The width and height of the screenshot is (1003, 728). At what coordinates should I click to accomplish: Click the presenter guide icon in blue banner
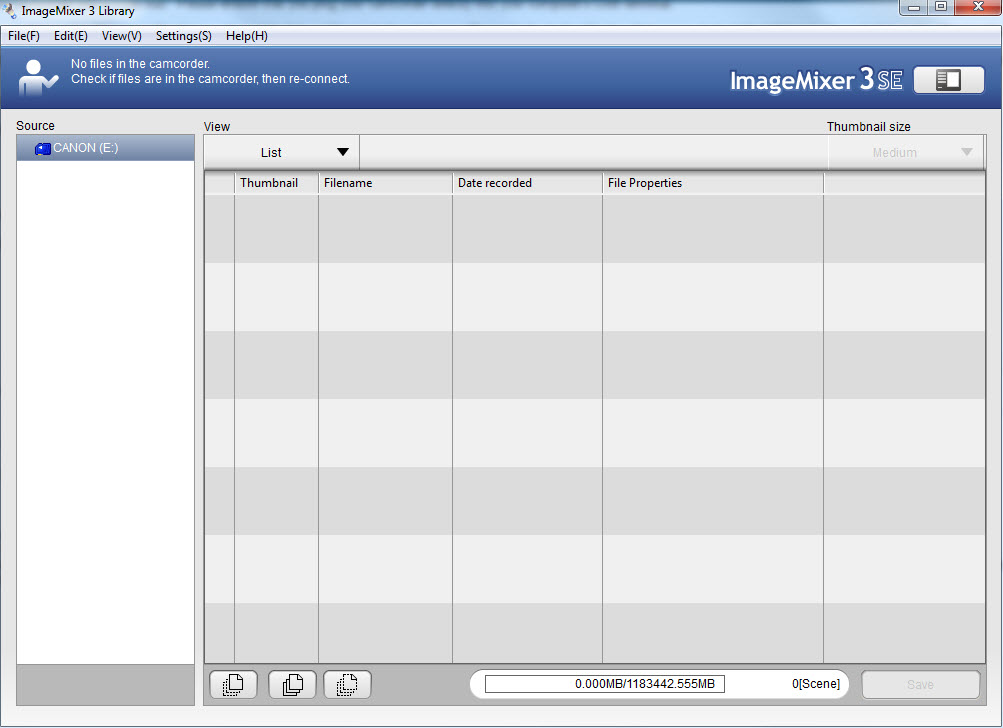pyautogui.click(x=38, y=77)
